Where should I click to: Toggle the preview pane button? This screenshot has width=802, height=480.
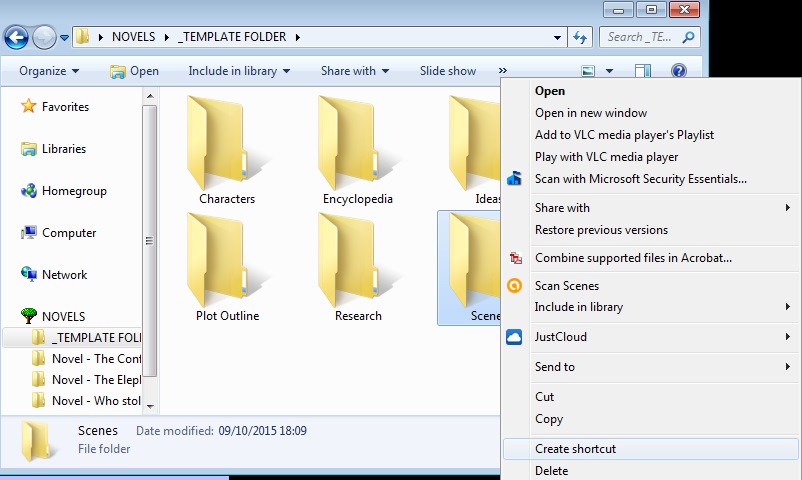(x=643, y=71)
